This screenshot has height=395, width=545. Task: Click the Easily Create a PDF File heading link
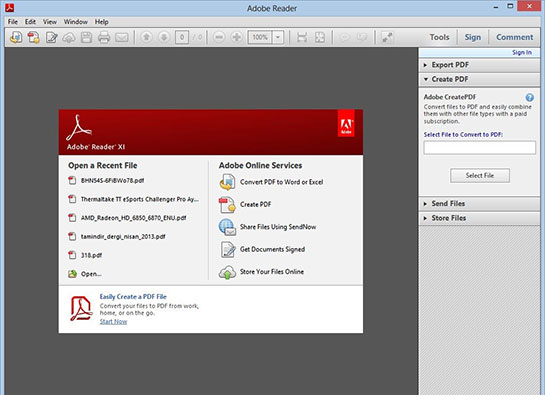[133, 297]
